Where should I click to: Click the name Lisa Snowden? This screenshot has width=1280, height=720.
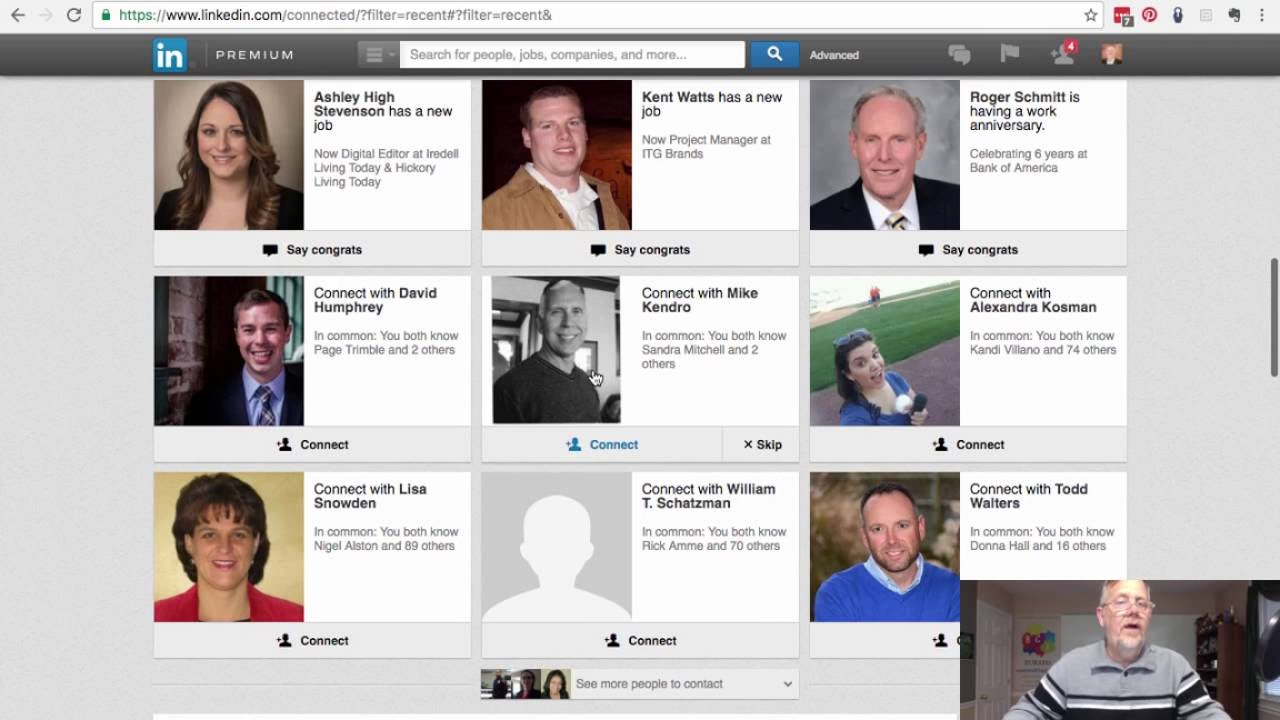(x=370, y=496)
